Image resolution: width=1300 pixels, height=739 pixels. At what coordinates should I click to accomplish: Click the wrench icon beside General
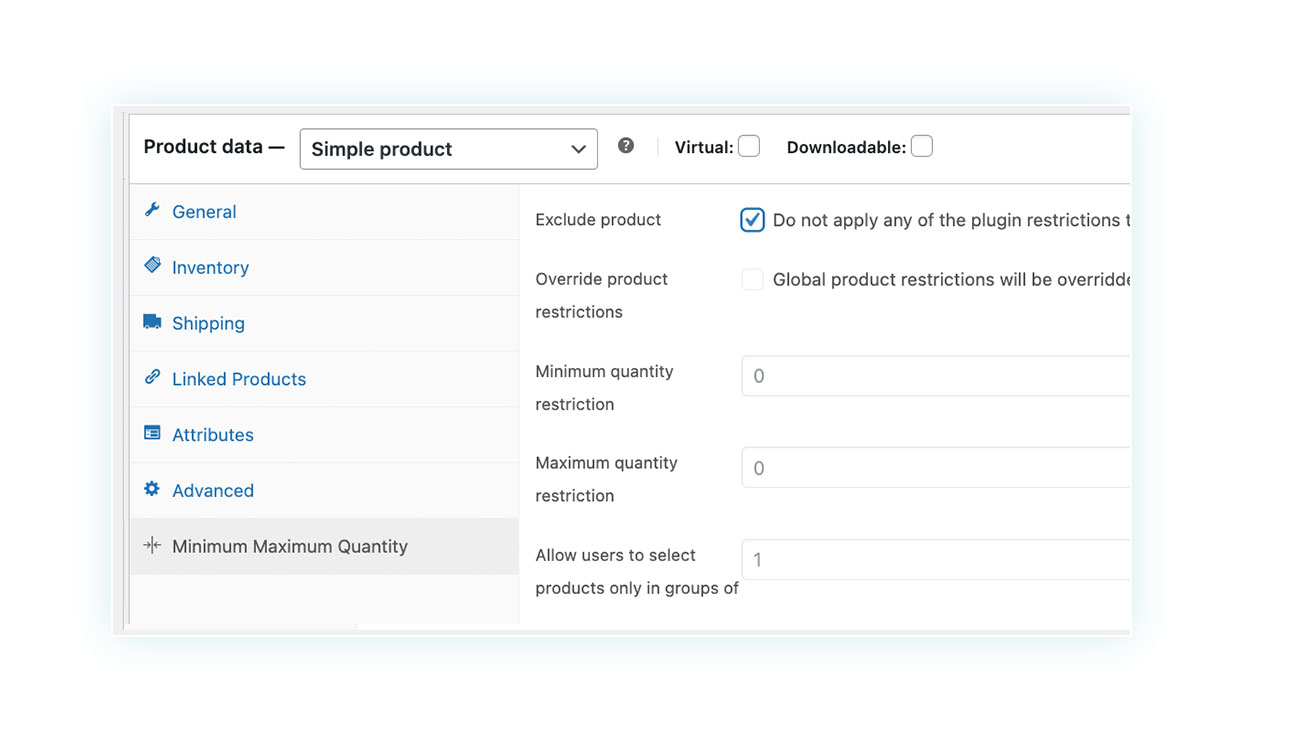tap(152, 209)
